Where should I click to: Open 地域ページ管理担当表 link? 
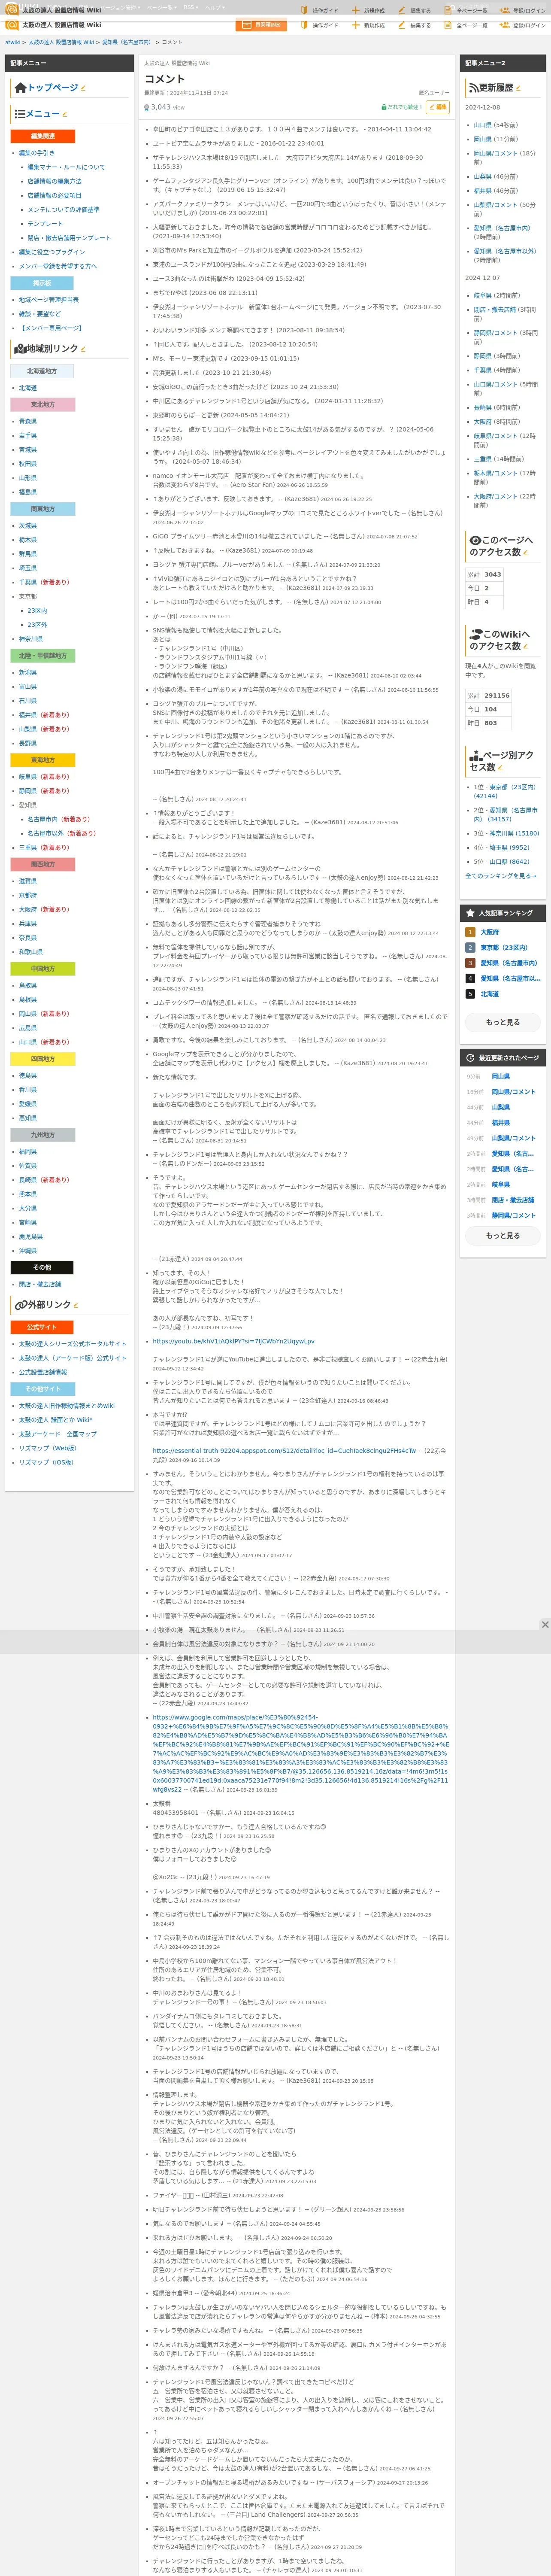pyautogui.click(x=49, y=300)
